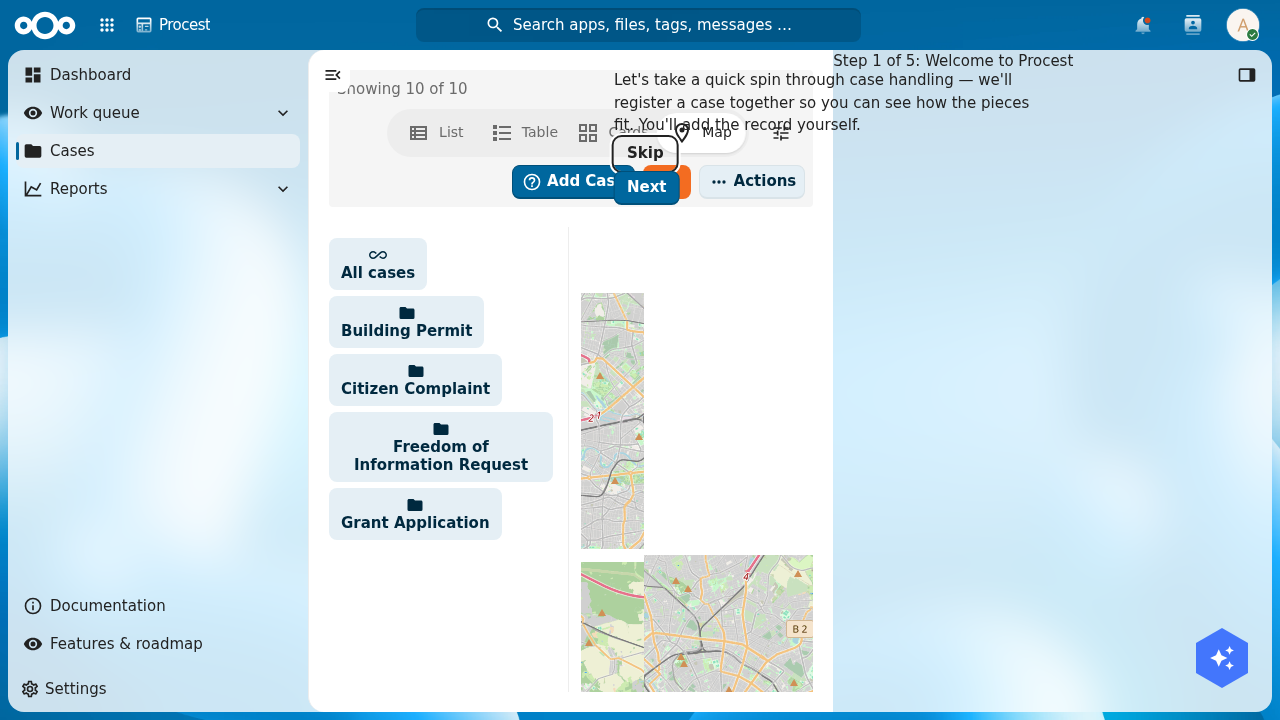Open the filter settings sliders icon

click(781, 132)
